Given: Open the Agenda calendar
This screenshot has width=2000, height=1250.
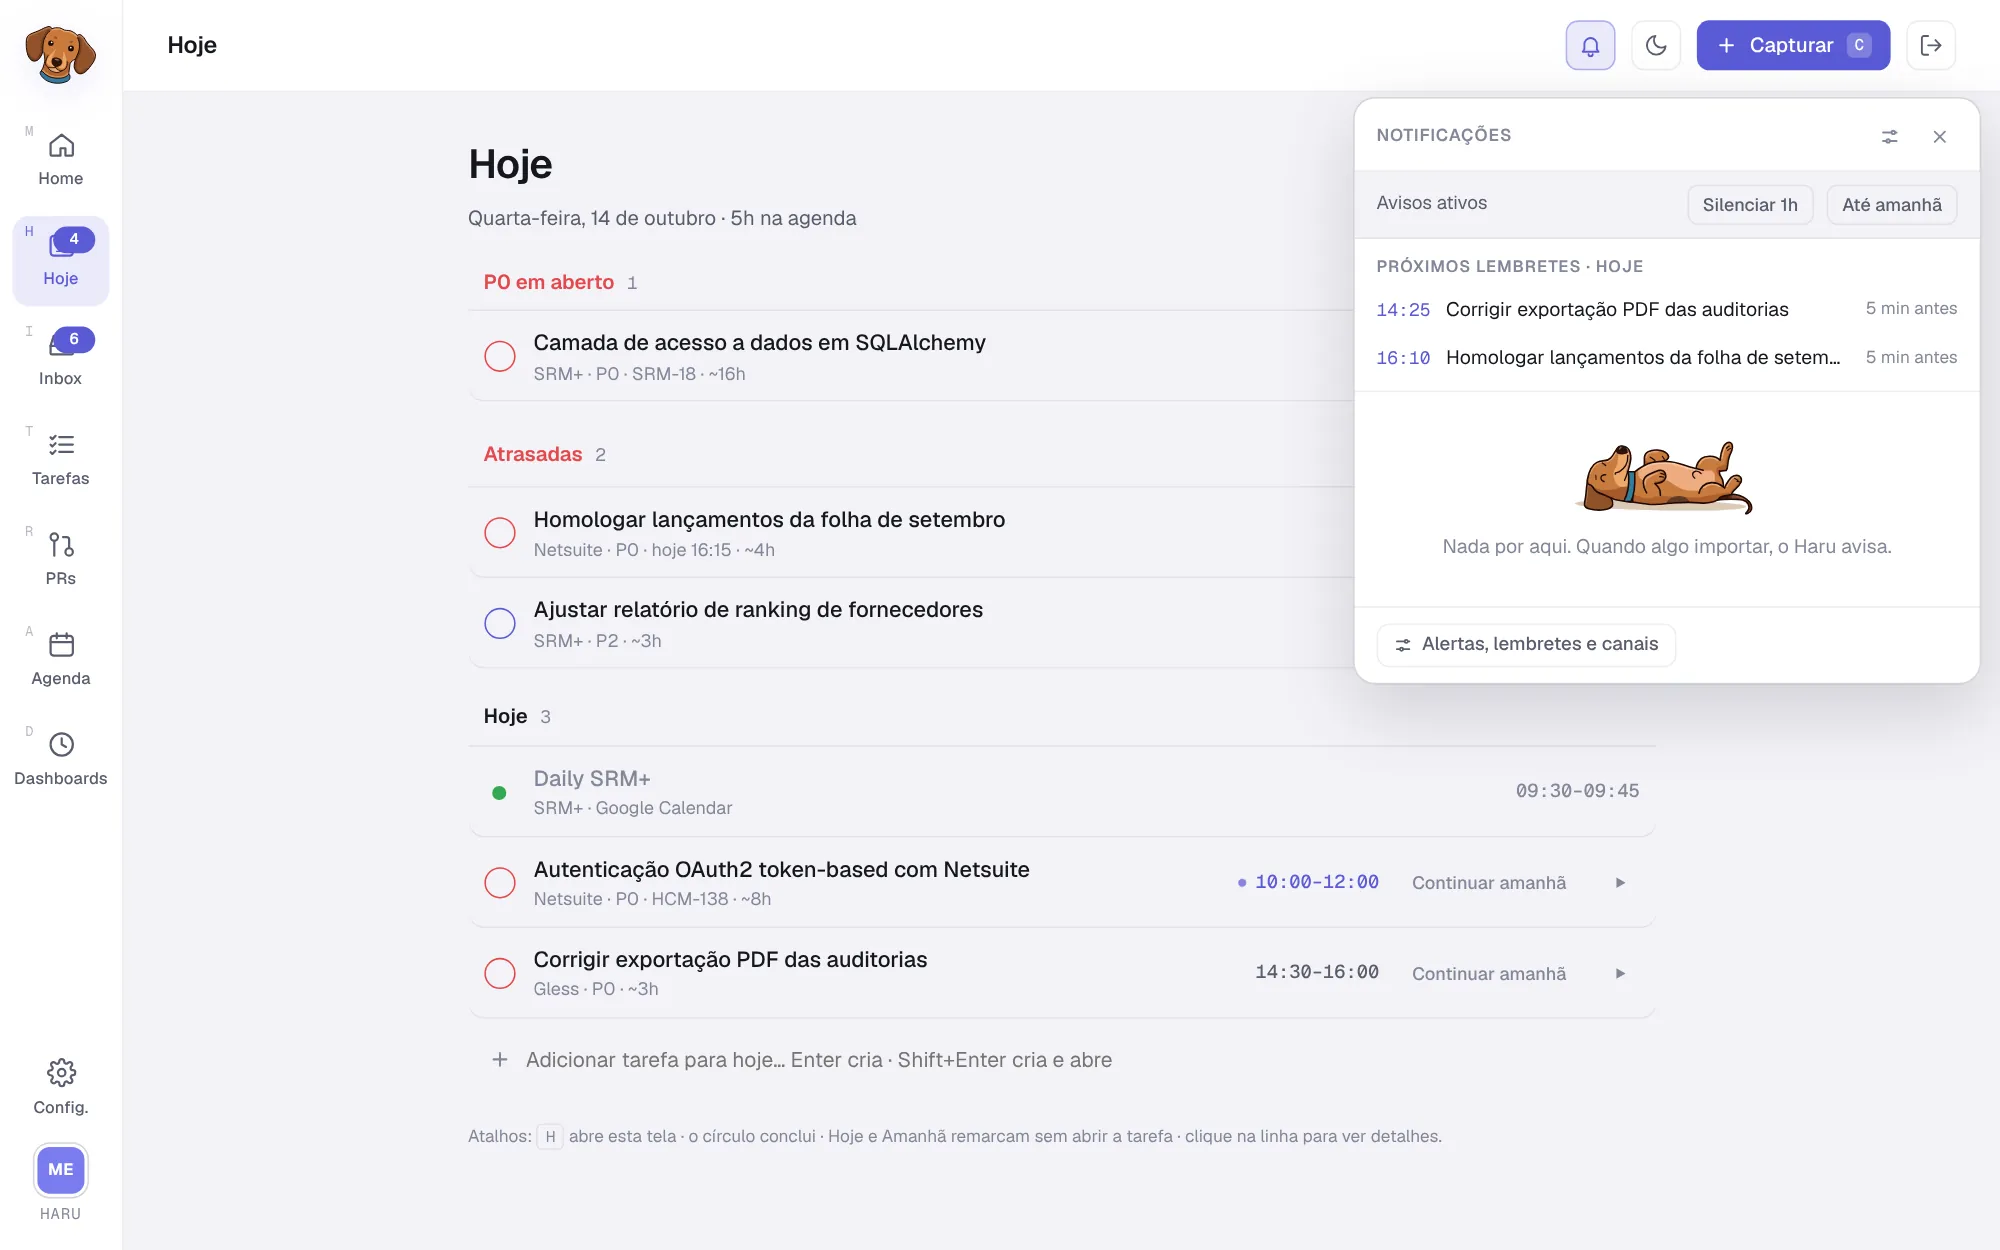Looking at the screenshot, I should 60,660.
